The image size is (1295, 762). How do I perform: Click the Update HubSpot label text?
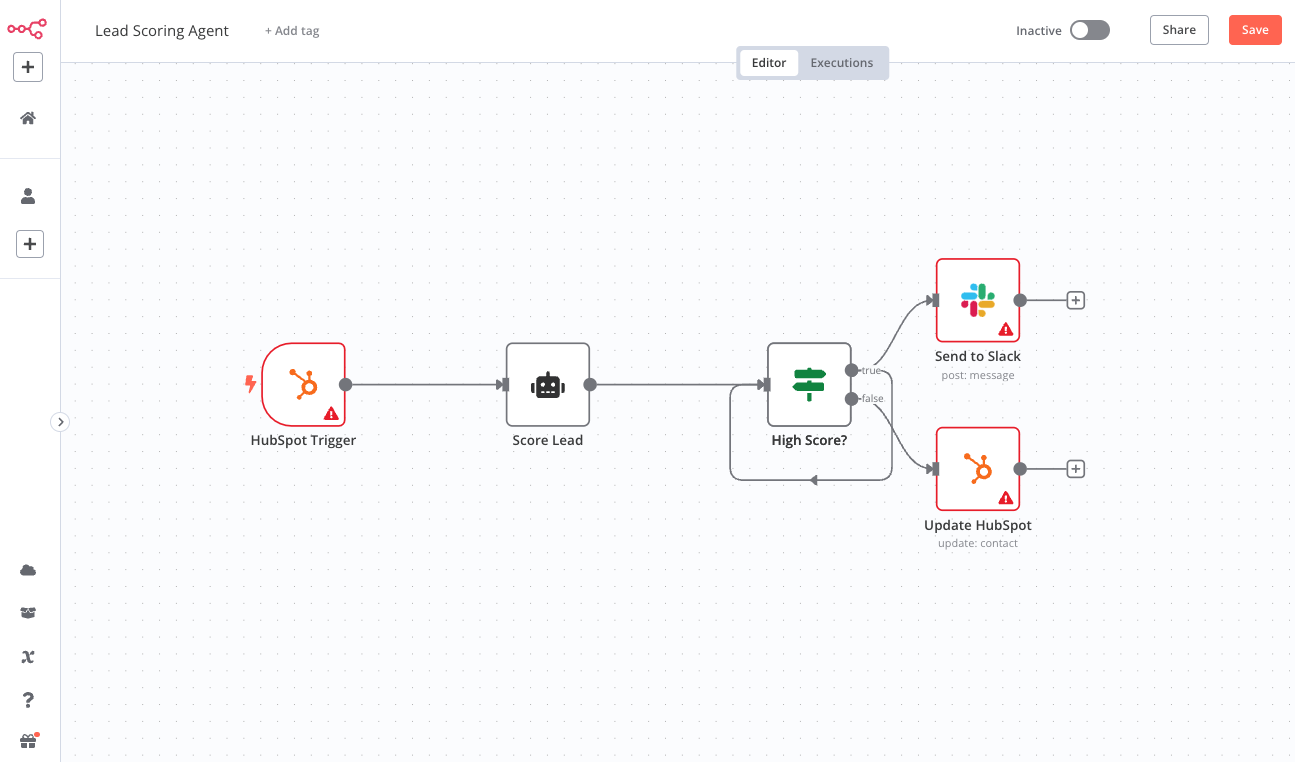(x=978, y=525)
